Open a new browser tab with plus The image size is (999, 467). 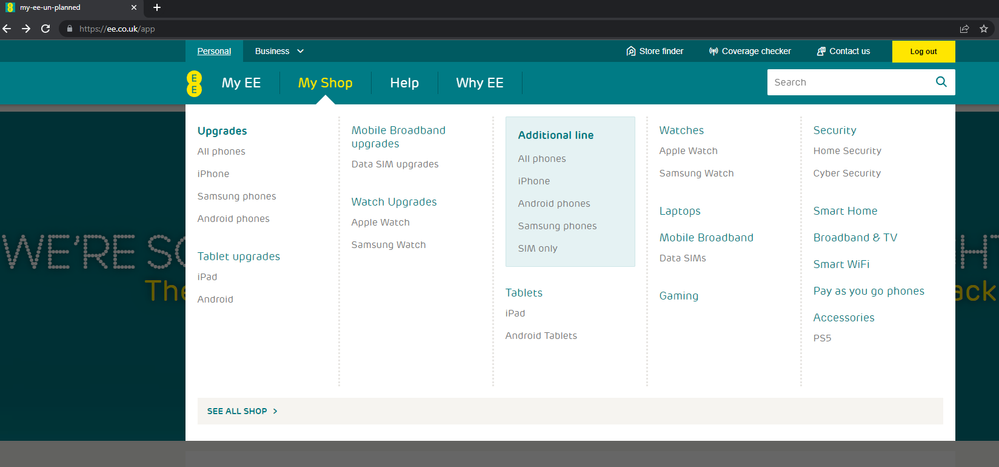pos(157,8)
